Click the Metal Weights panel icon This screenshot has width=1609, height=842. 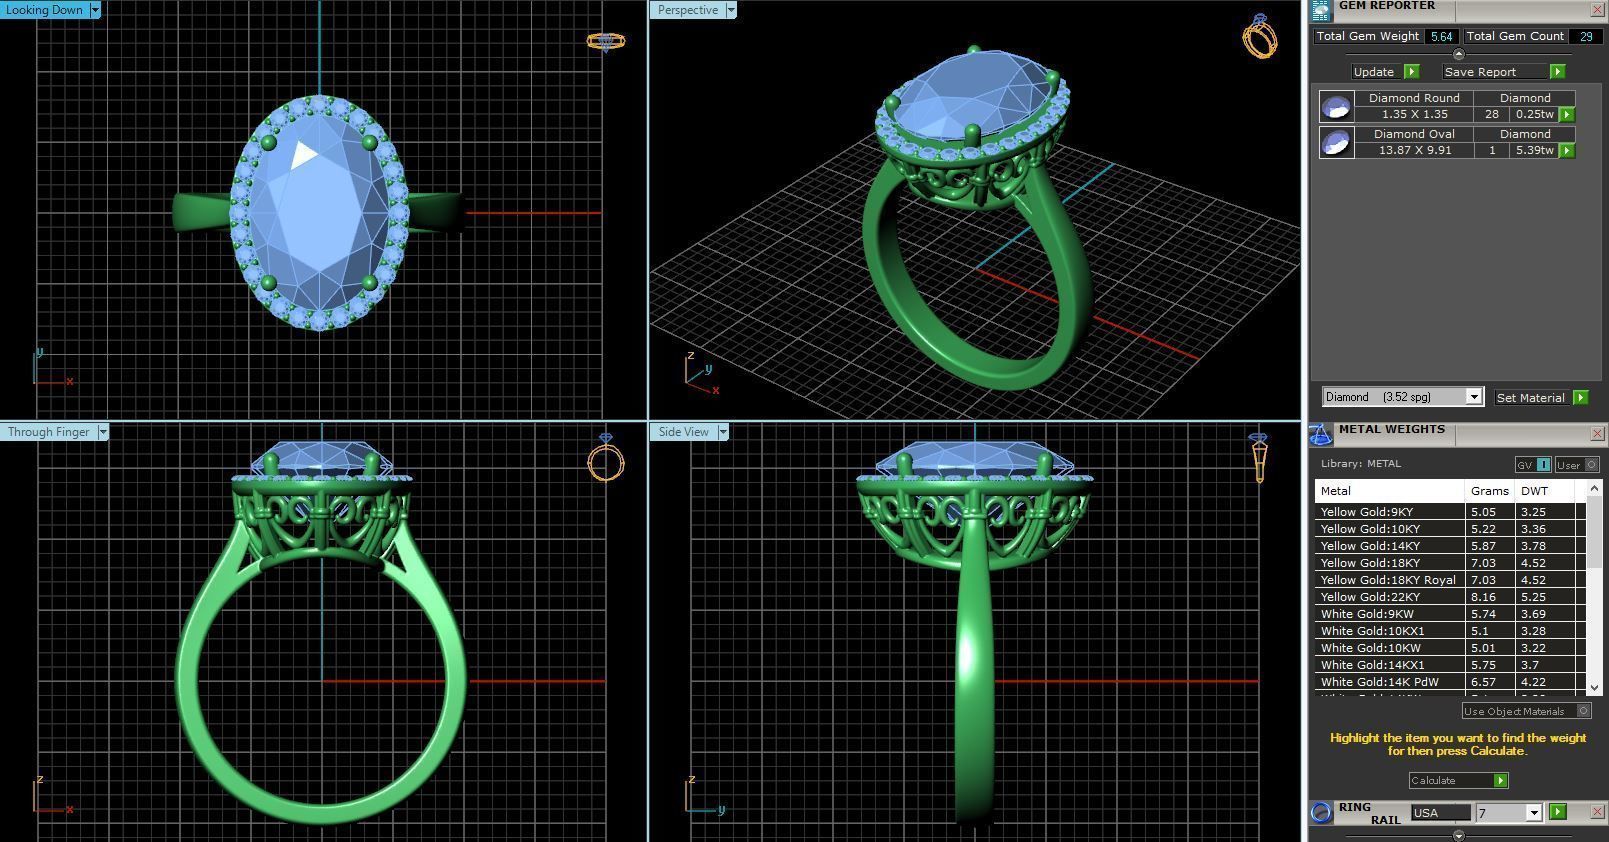click(1321, 434)
